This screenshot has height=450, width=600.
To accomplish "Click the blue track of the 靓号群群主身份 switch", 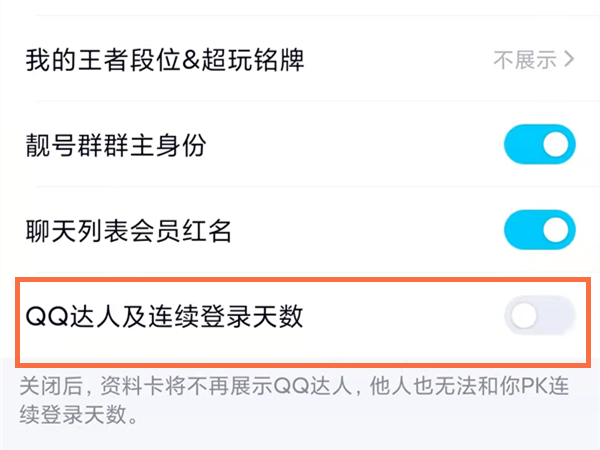I will coord(522,147).
